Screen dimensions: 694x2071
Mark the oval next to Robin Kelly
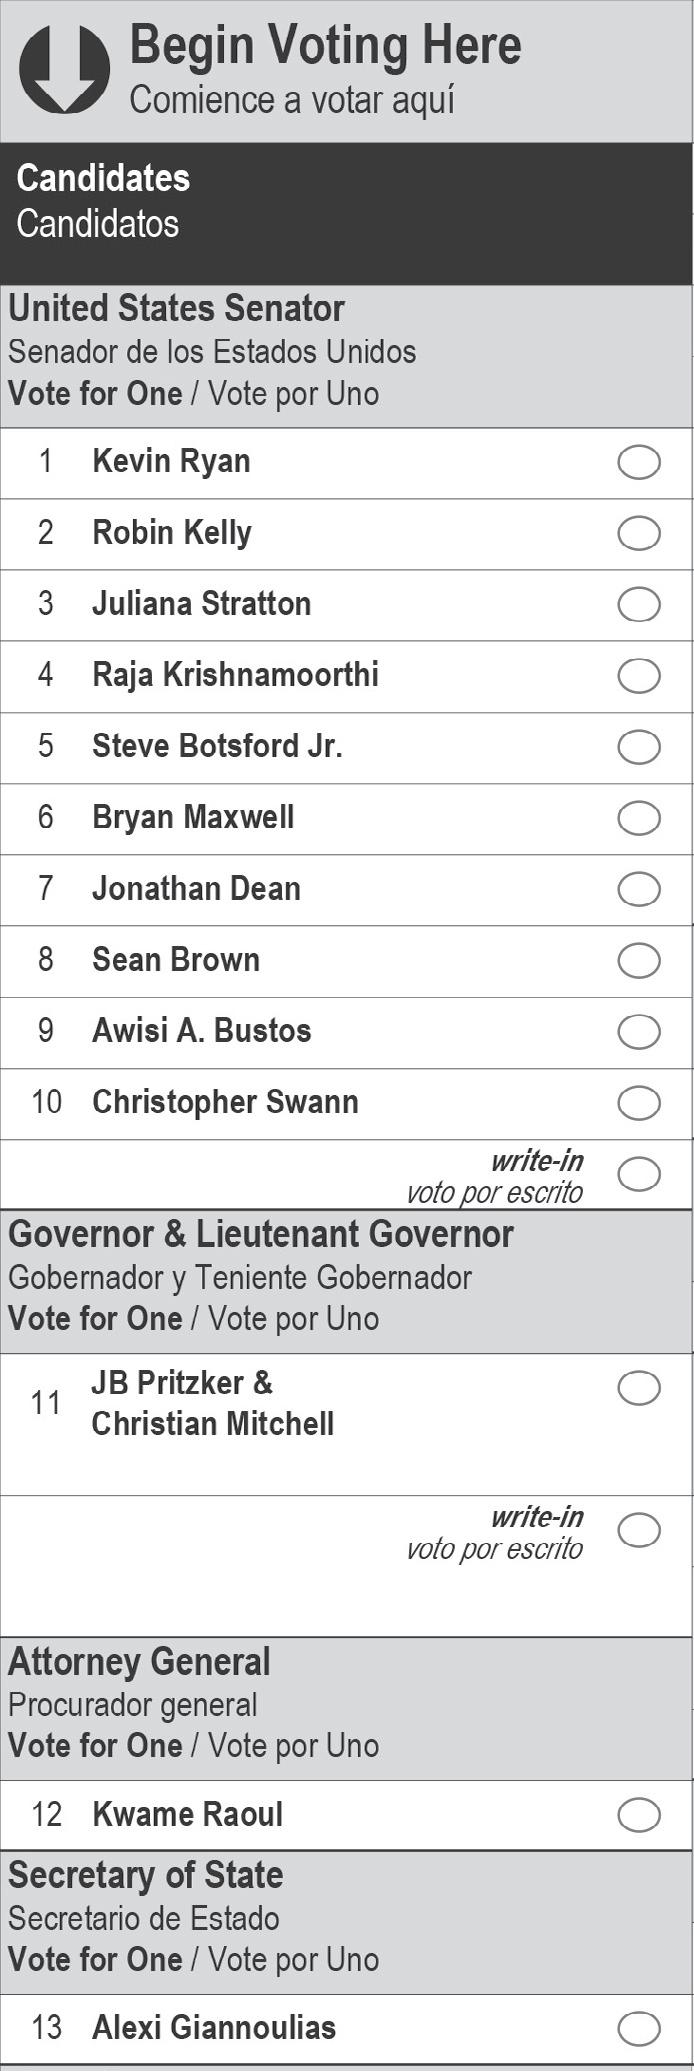coord(638,533)
